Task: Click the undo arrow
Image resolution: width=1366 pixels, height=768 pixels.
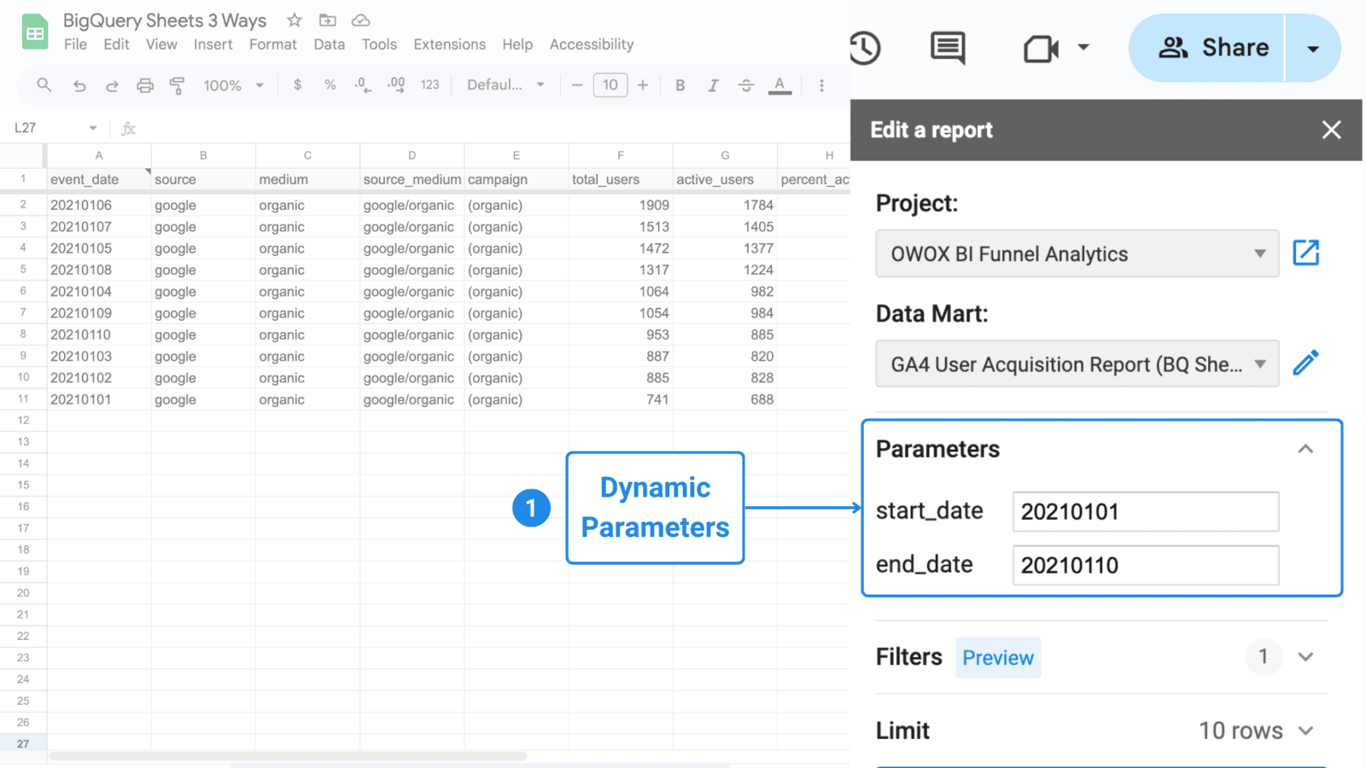Action: point(79,86)
